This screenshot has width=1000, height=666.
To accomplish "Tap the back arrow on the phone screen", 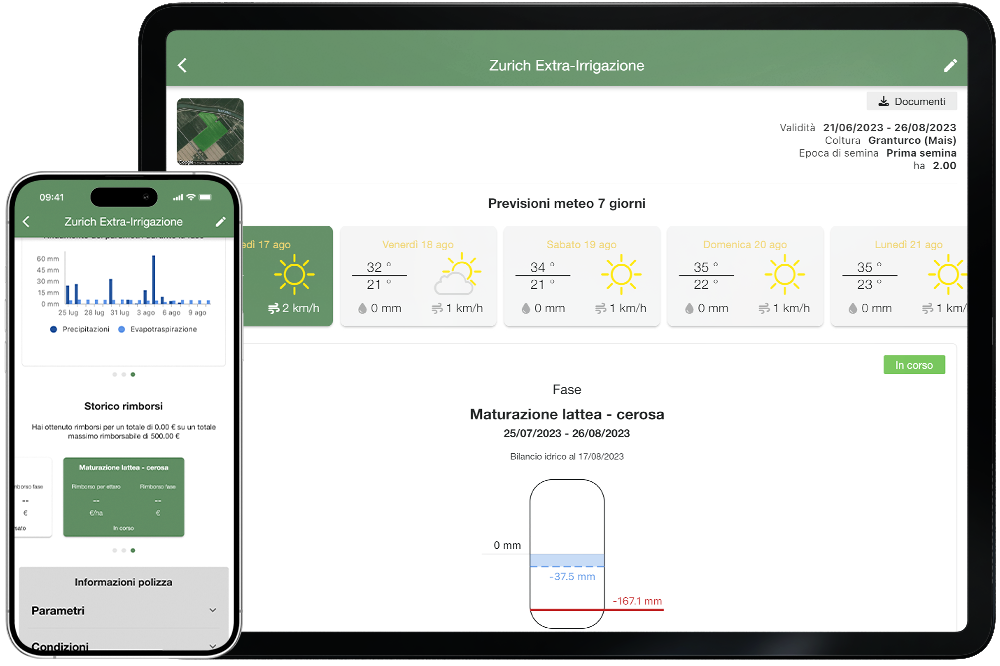I will [27, 221].
